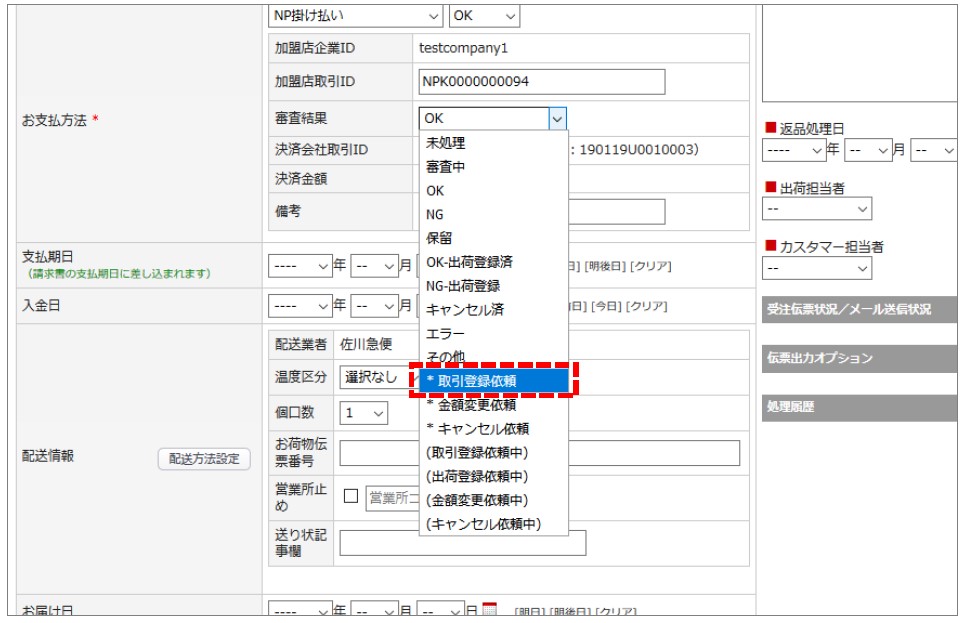Screen dimensions: 963x623
Task: Choose * 金額変更依頼 option
Action: (x=493, y=405)
